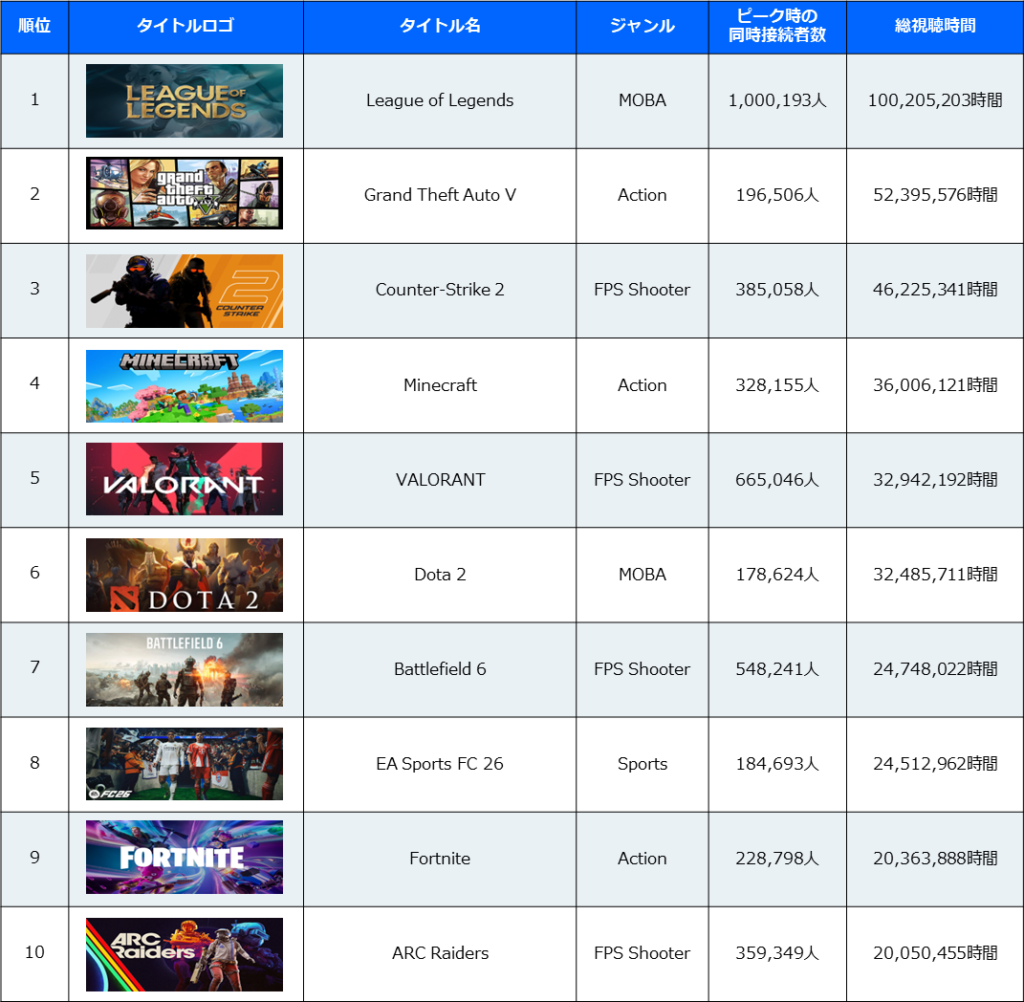Click the Sports genre cell
This screenshot has width=1024, height=1002.
(x=642, y=764)
